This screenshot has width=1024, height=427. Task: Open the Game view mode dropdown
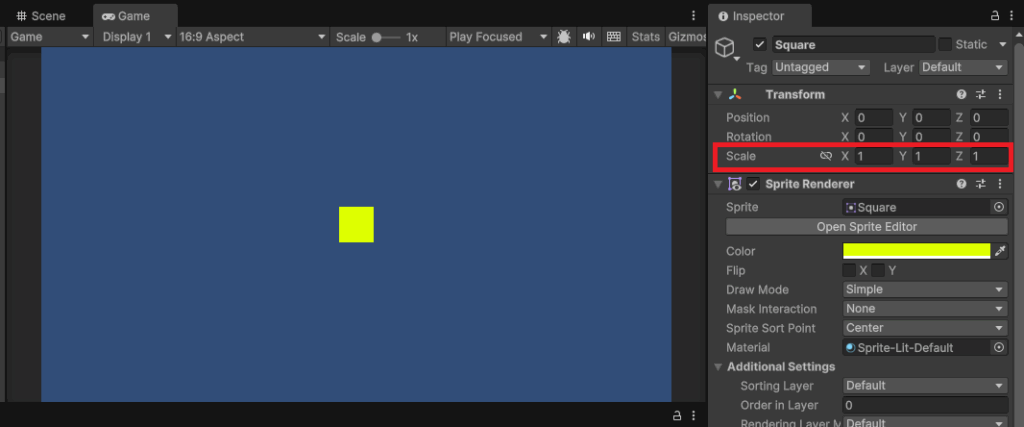49,37
